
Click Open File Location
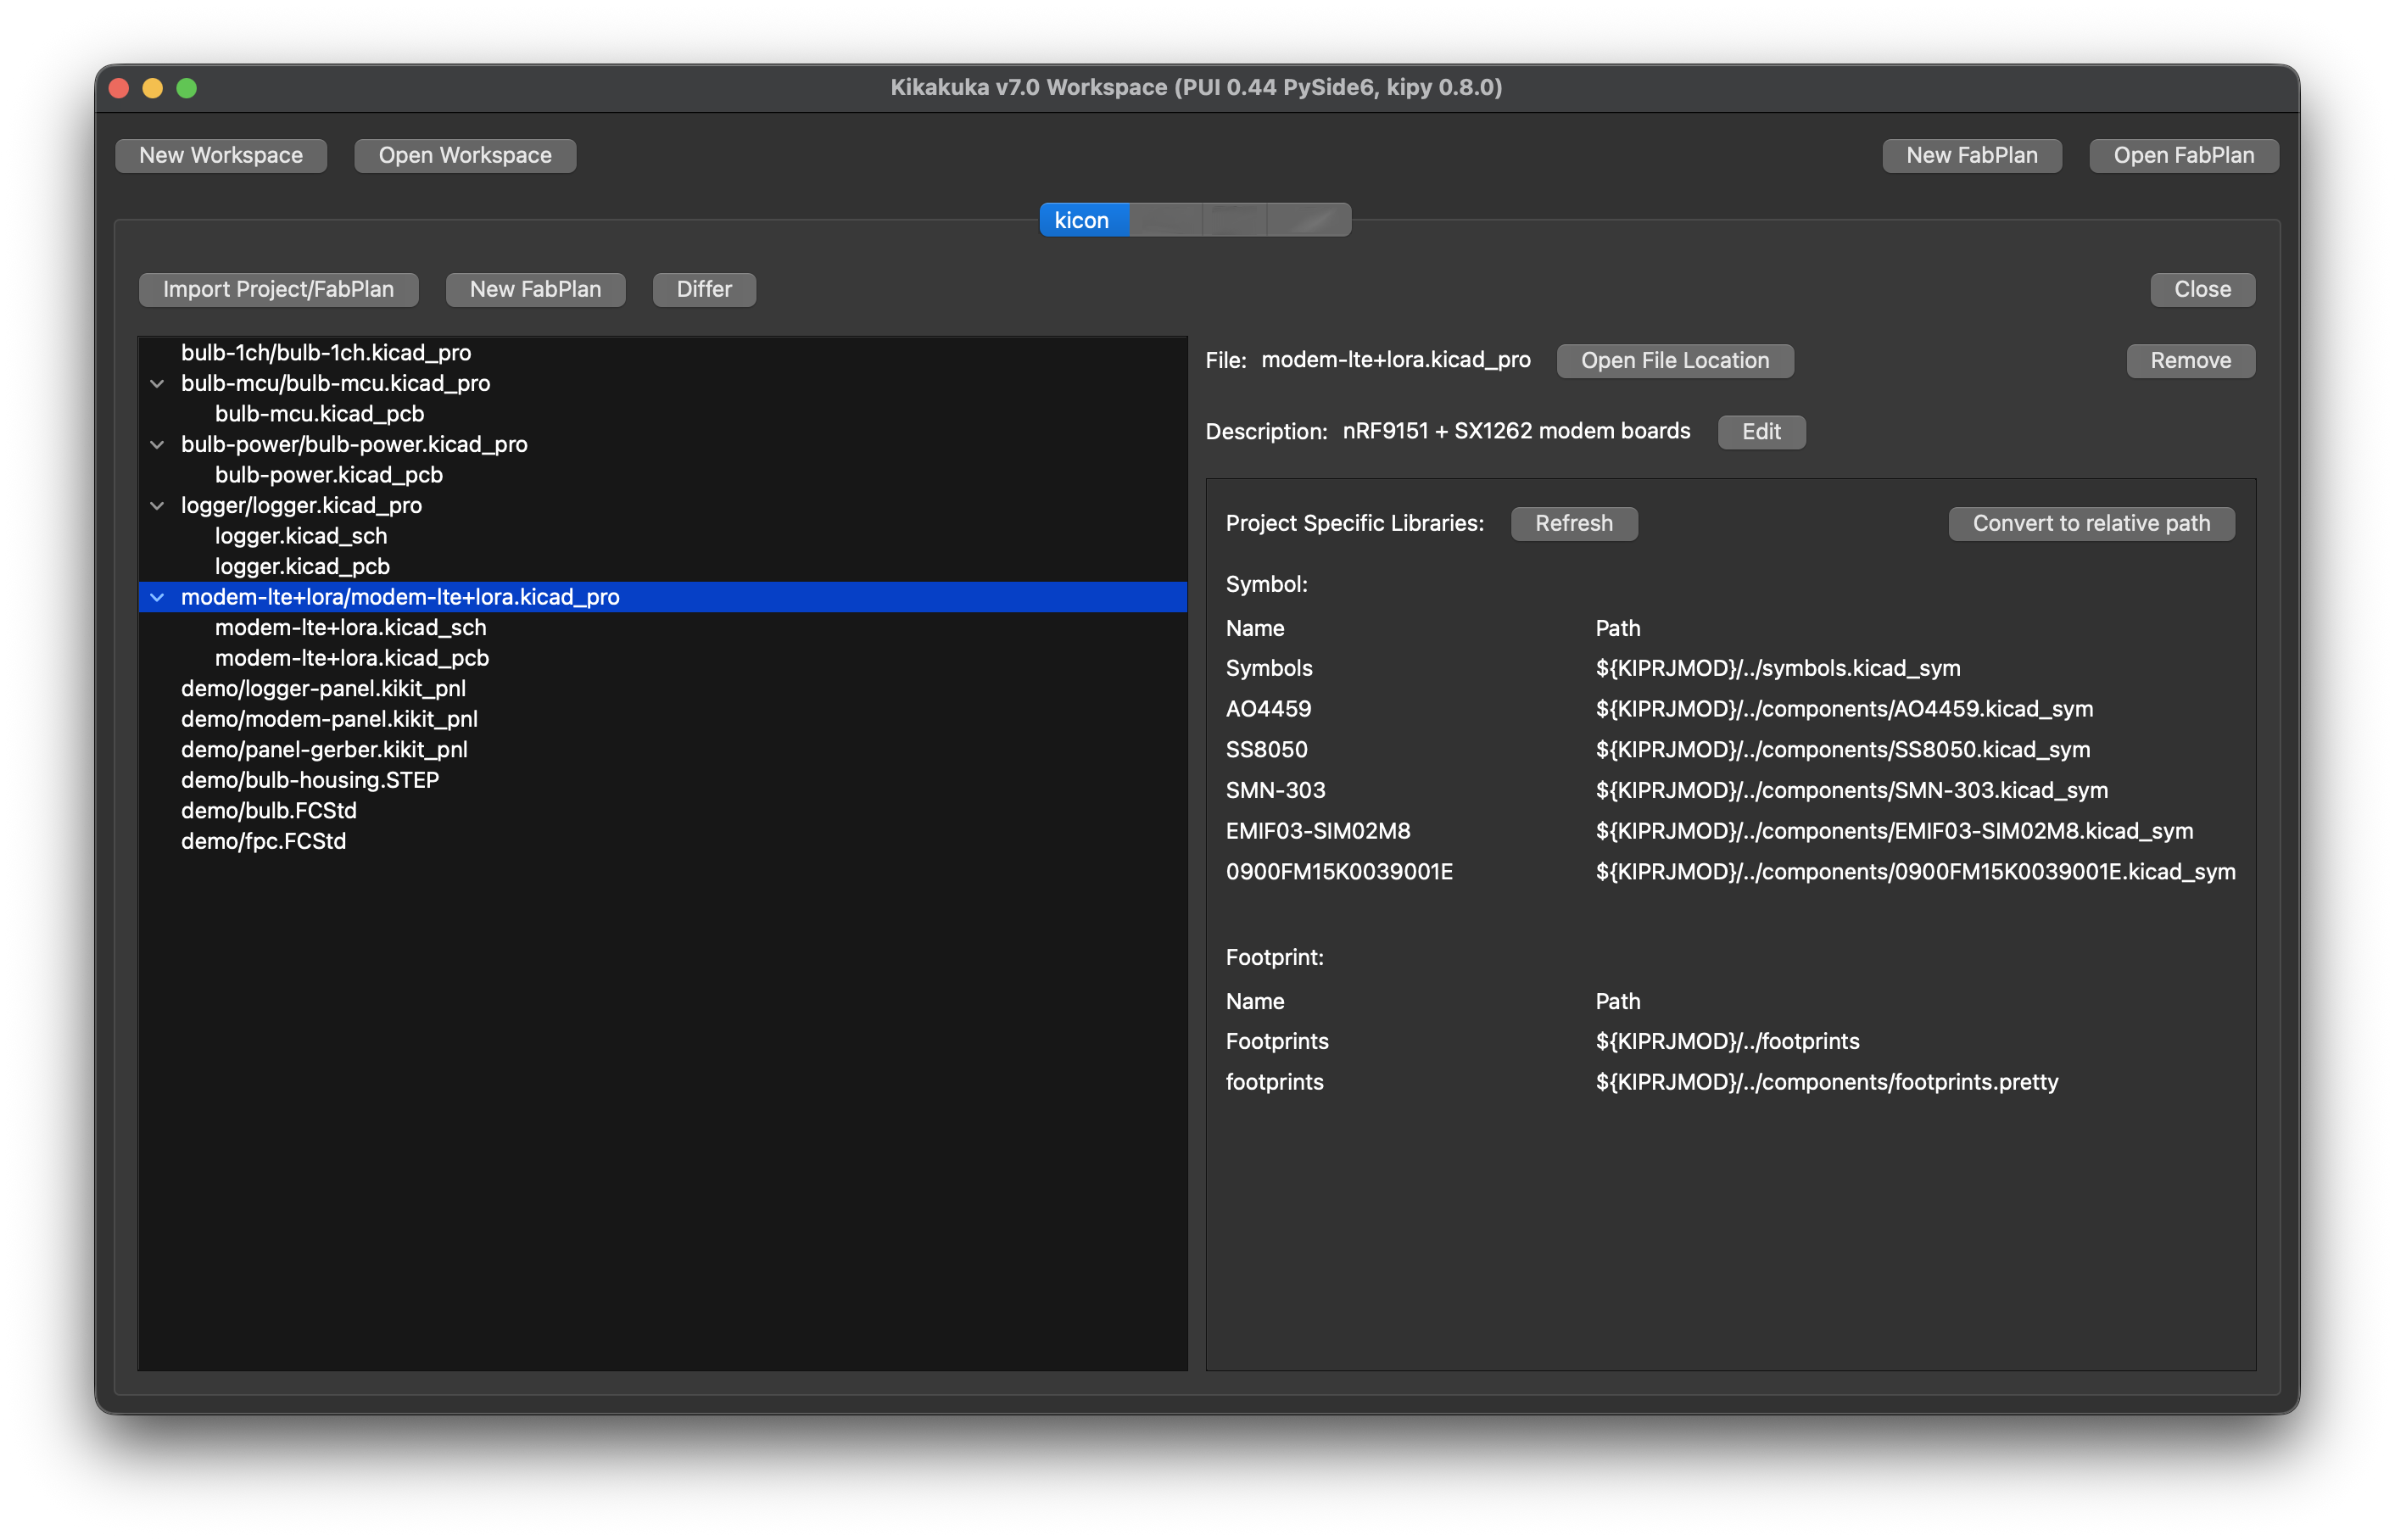click(x=1674, y=360)
